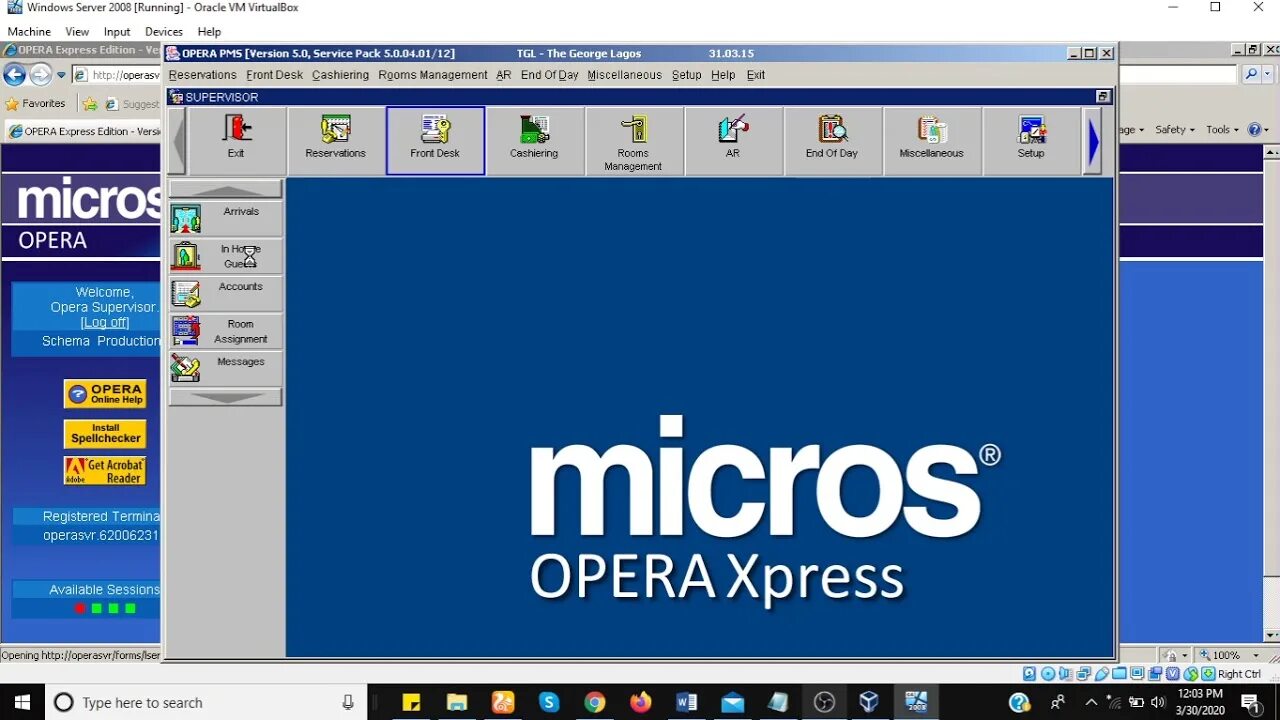The width and height of the screenshot is (1280, 720).
Task: Click Internet Explorer forward button
Action: click(40, 74)
